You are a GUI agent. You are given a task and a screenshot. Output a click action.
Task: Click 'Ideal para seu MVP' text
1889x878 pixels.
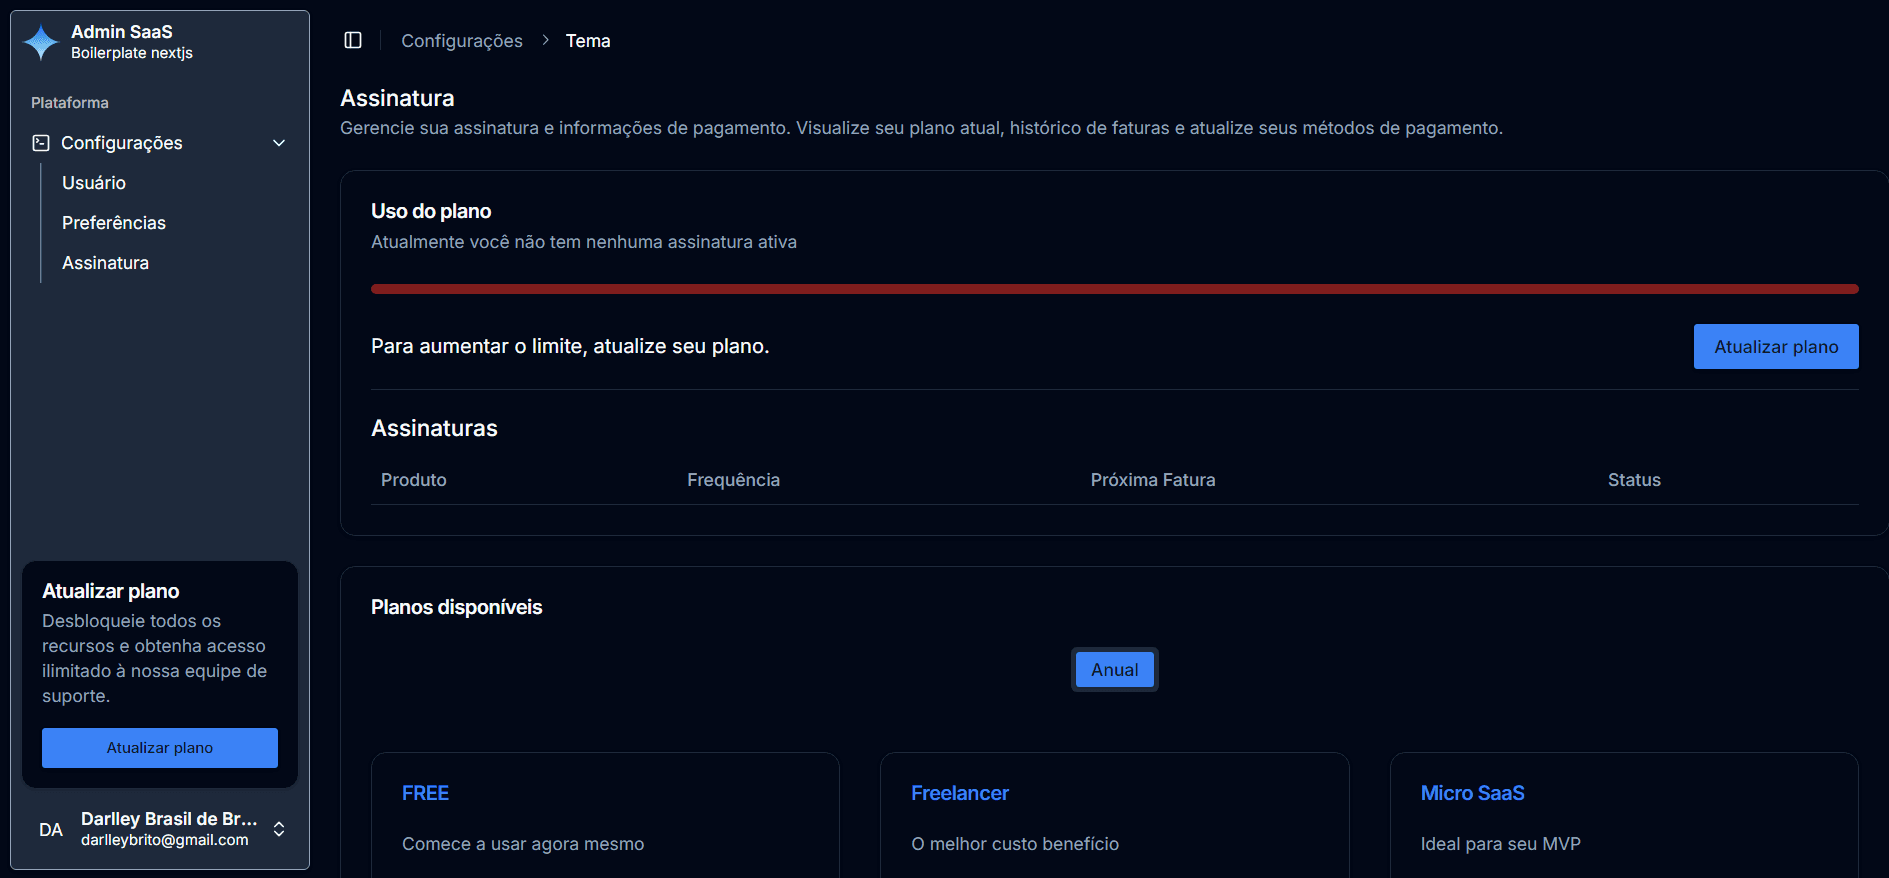pos(1501,844)
